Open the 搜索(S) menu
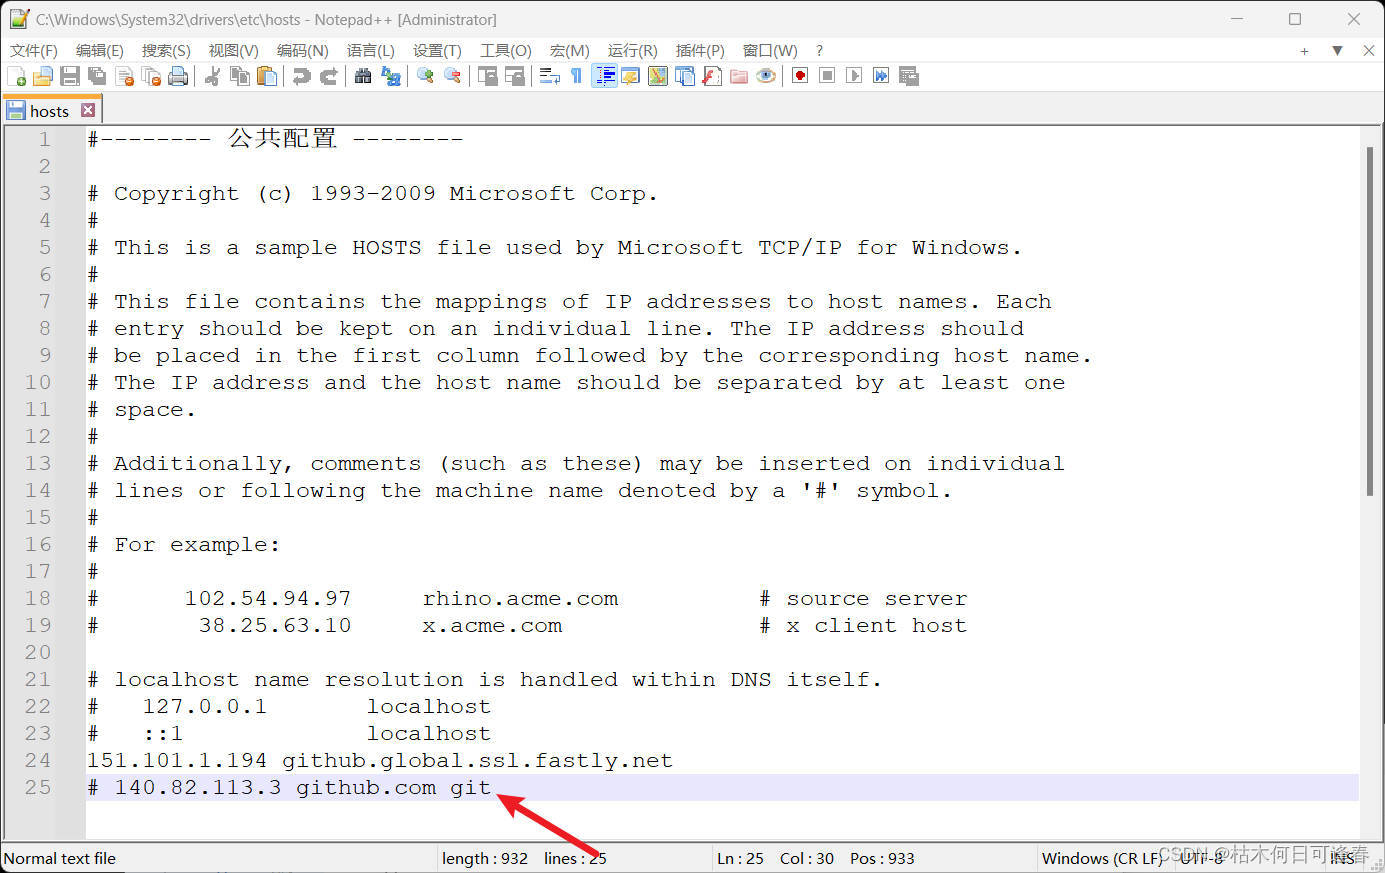The height and width of the screenshot is (873, 1385). (166, 50)
